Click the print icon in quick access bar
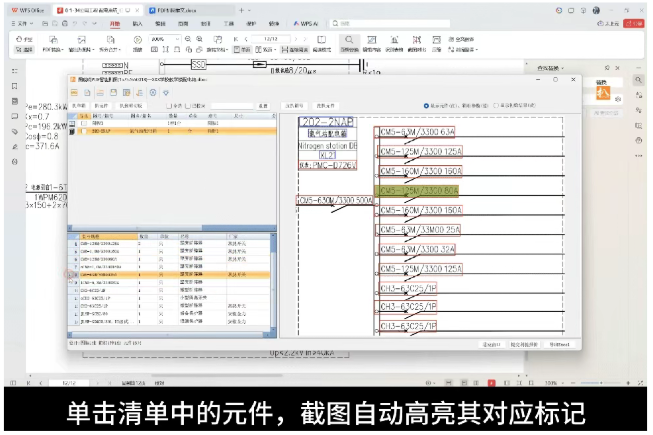 click(65, 24)
